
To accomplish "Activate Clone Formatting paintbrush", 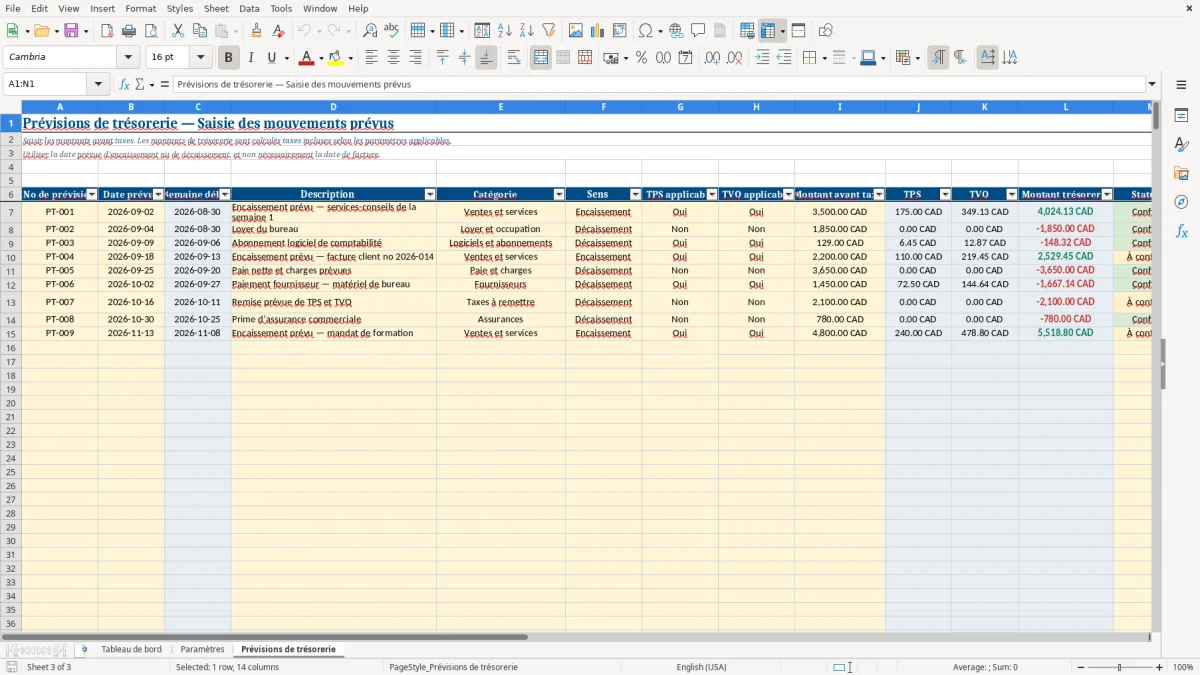I will 257,31.
